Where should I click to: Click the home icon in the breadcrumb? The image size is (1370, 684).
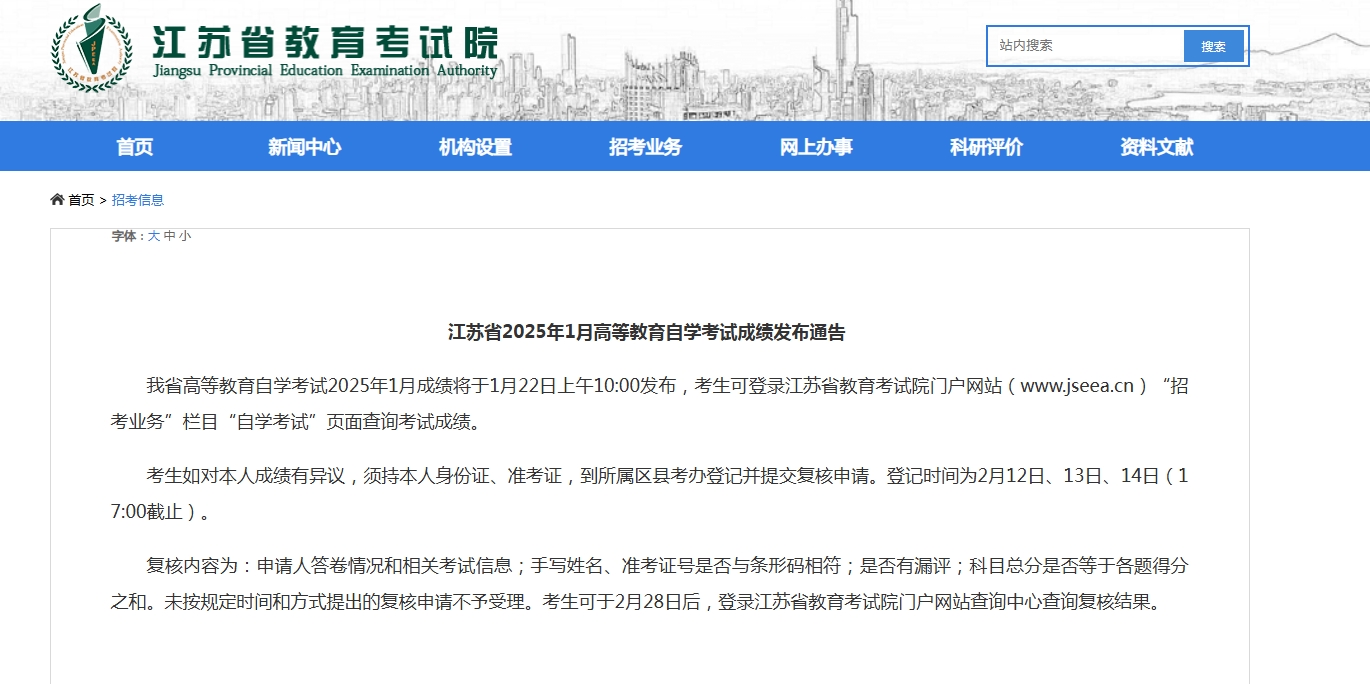(x=57, y=200)
